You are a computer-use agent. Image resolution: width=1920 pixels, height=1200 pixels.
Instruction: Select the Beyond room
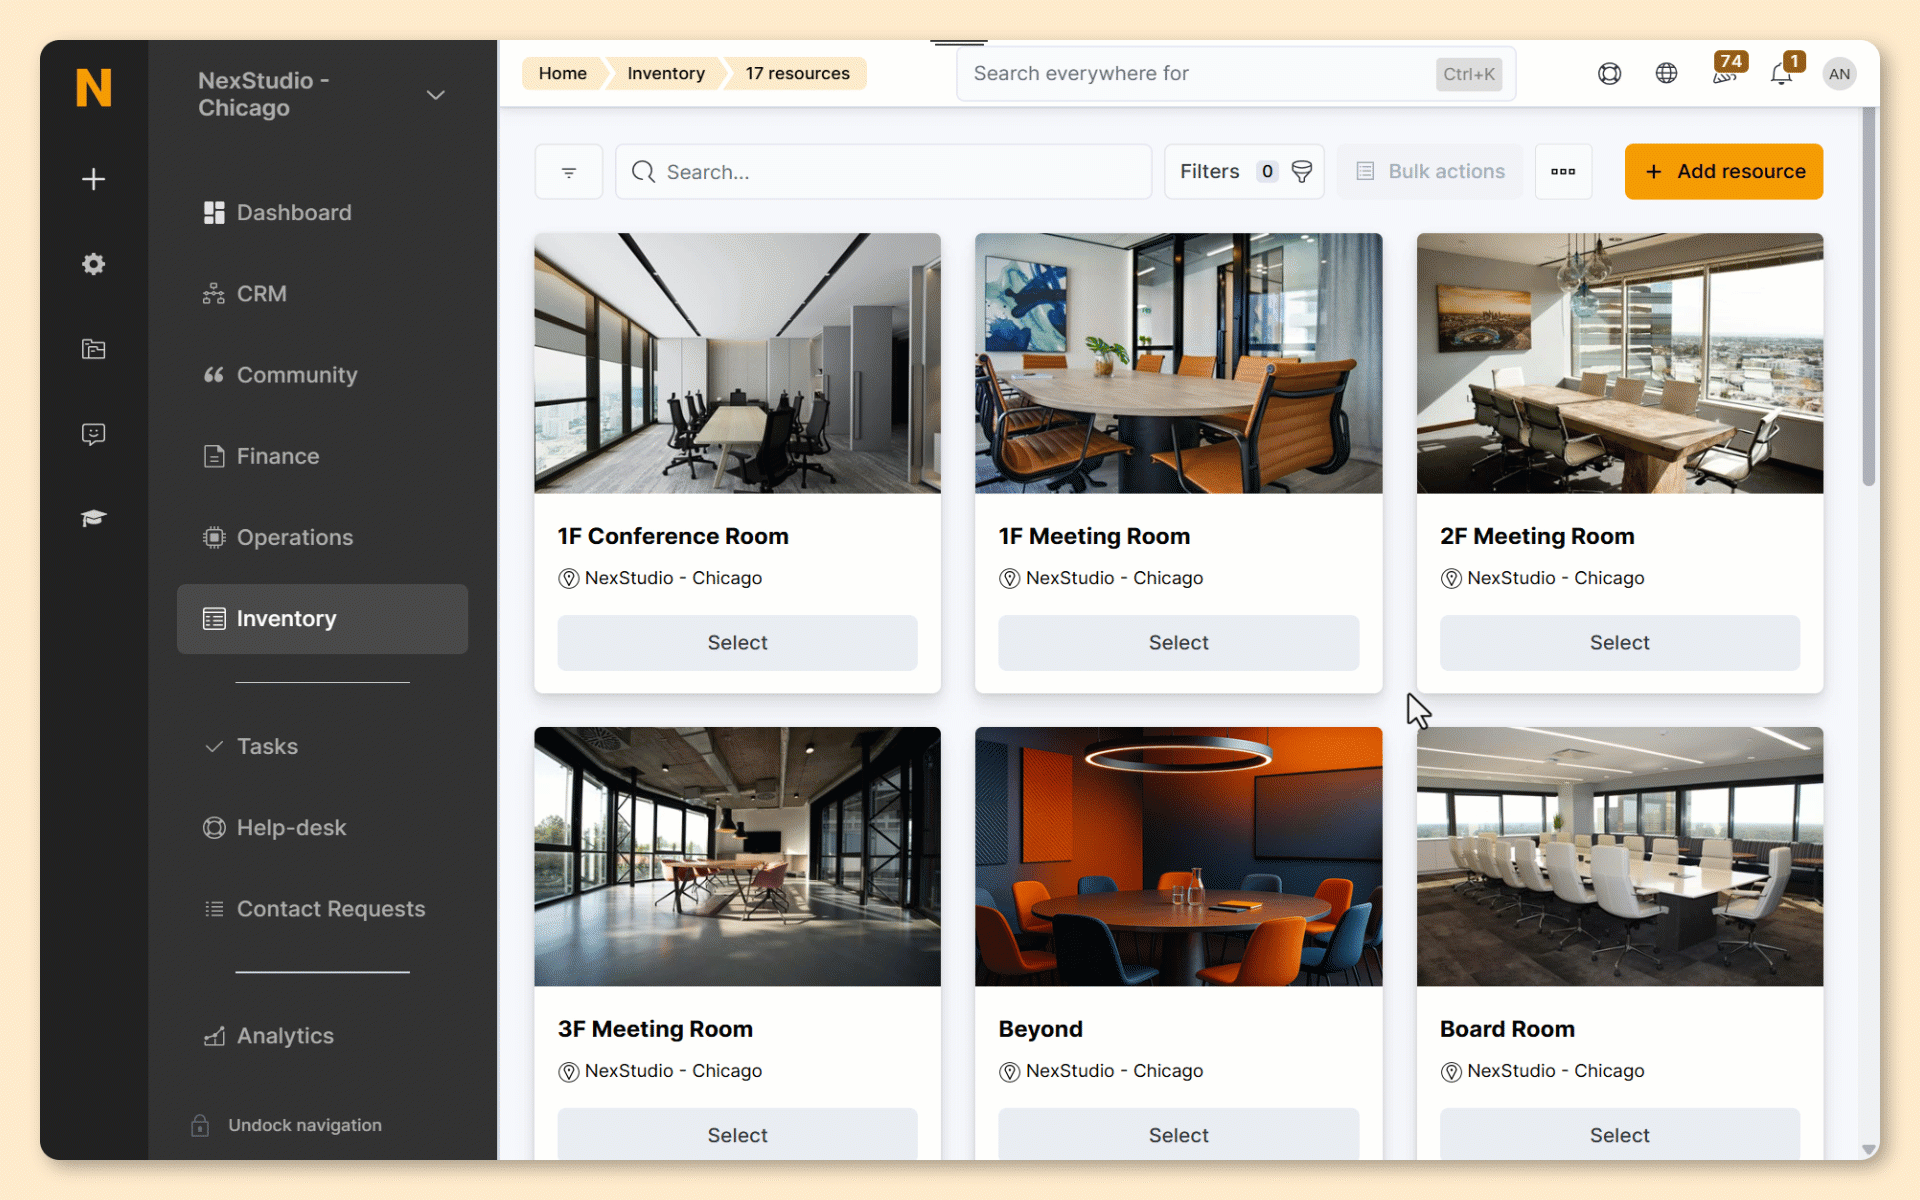[x=1178, y=1135]
